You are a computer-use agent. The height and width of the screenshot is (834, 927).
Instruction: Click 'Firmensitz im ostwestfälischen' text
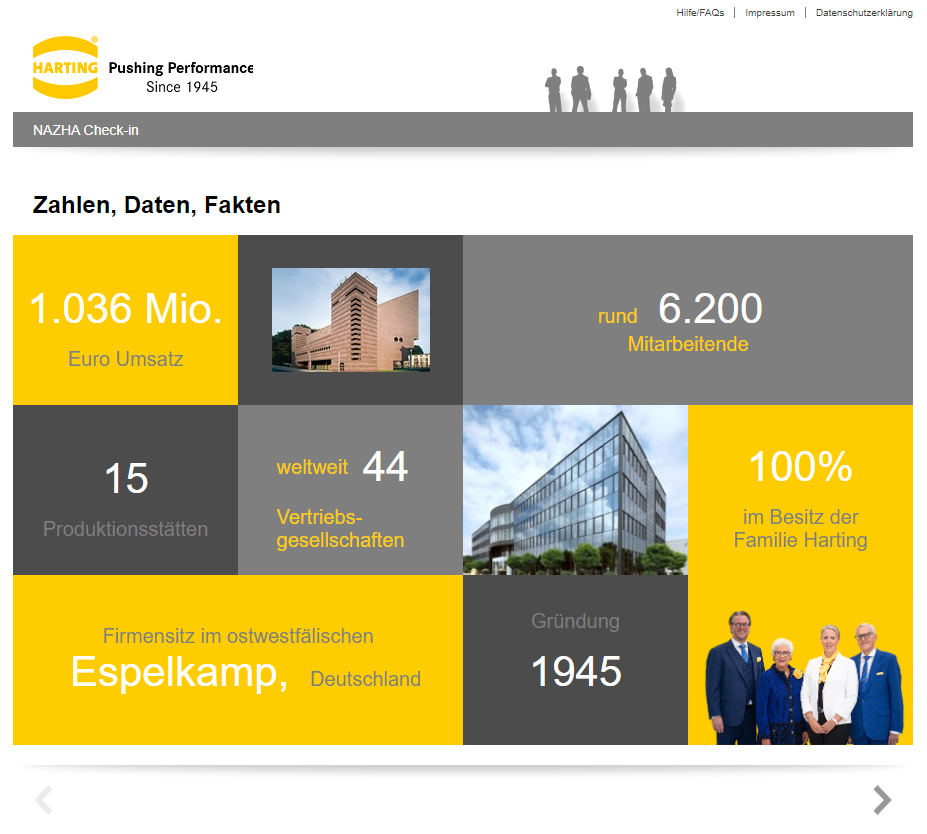(x=238, y=636)
